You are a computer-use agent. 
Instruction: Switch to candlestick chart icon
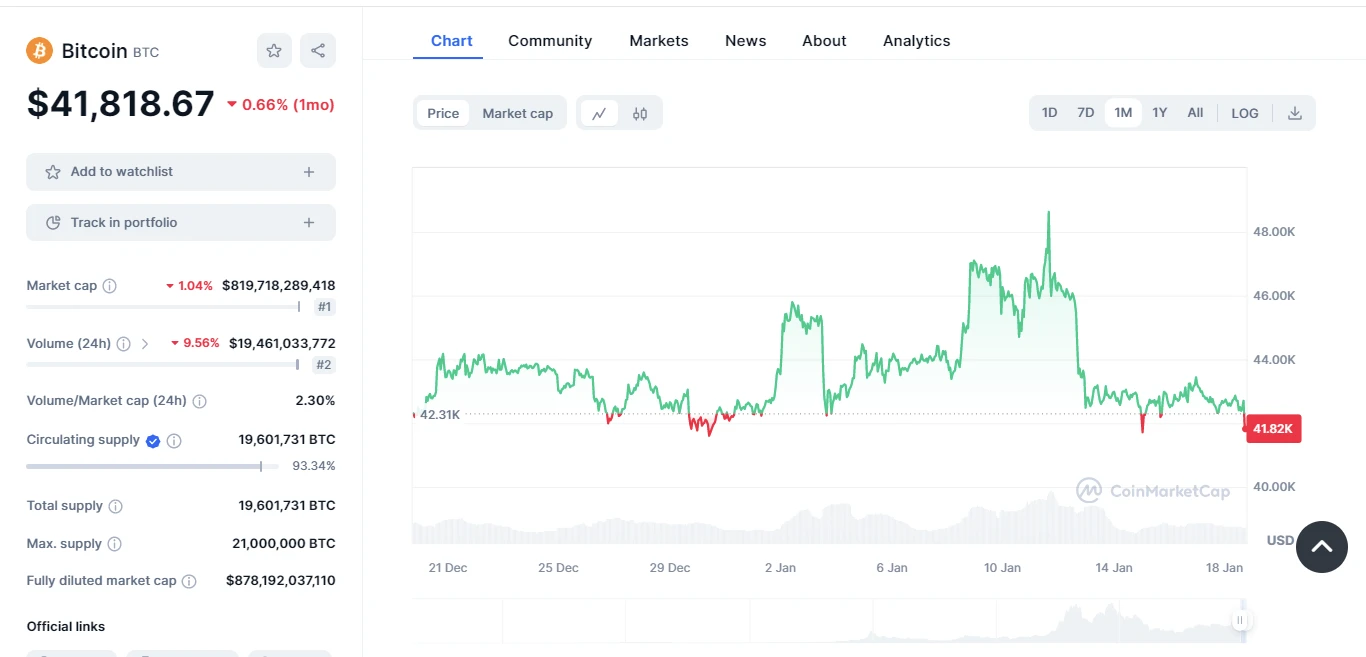[x=640, y=113]
